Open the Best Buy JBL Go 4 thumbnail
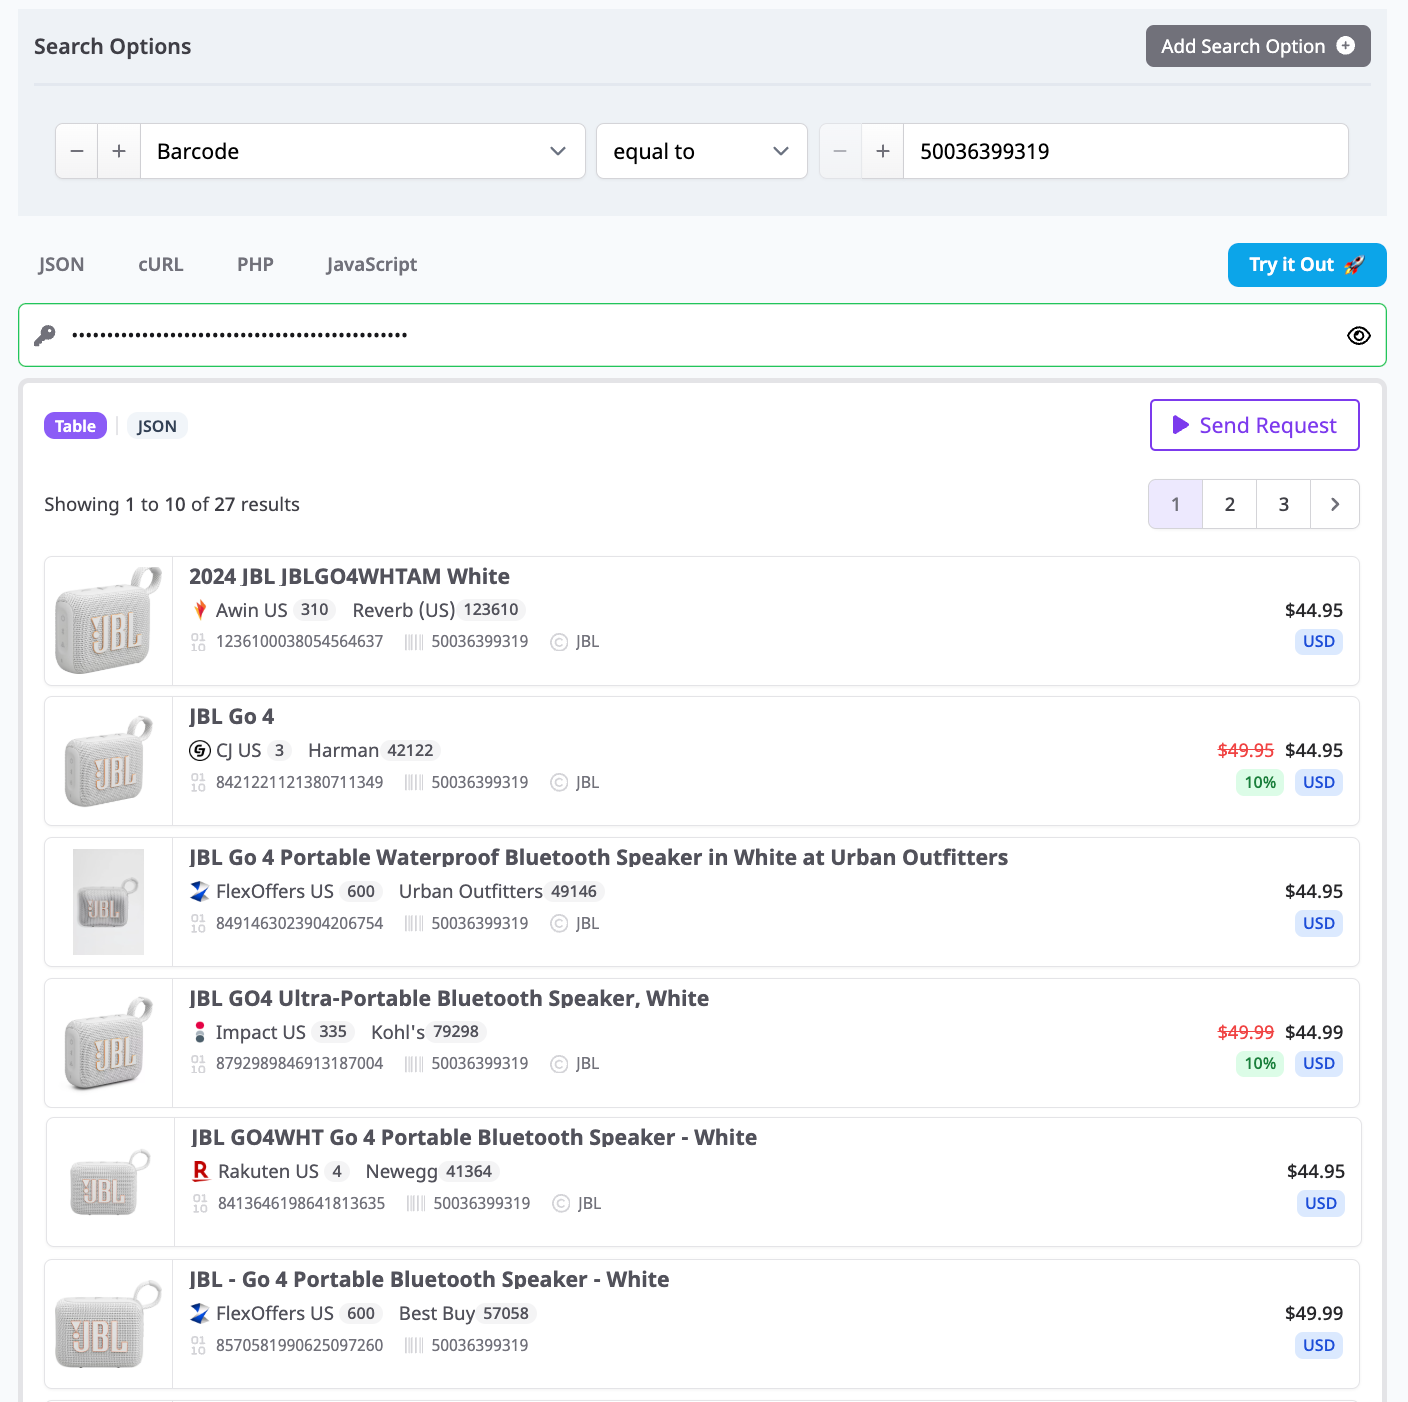The height and width of the screenshot is (1402, 1408). coord(108,1324)
